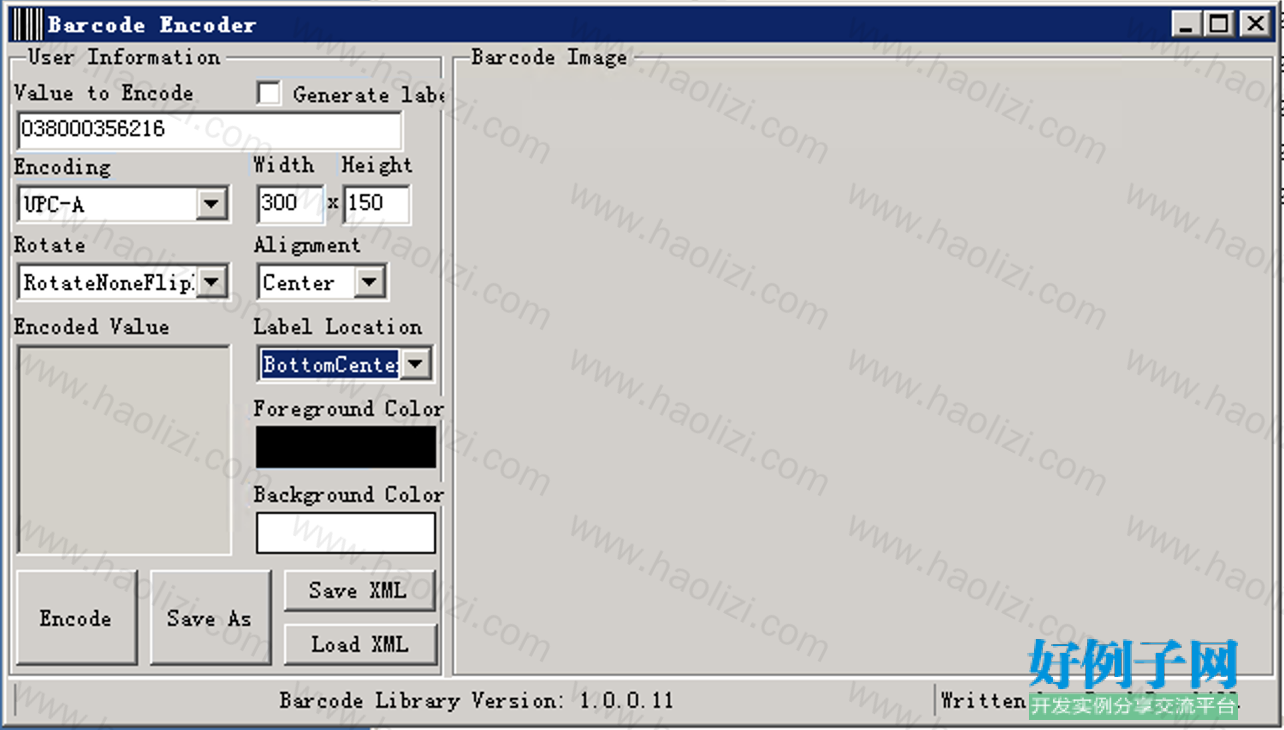This screenshot has width=1284, height=730.
Task: Click the Load XML button
Action: click(360, 645)
